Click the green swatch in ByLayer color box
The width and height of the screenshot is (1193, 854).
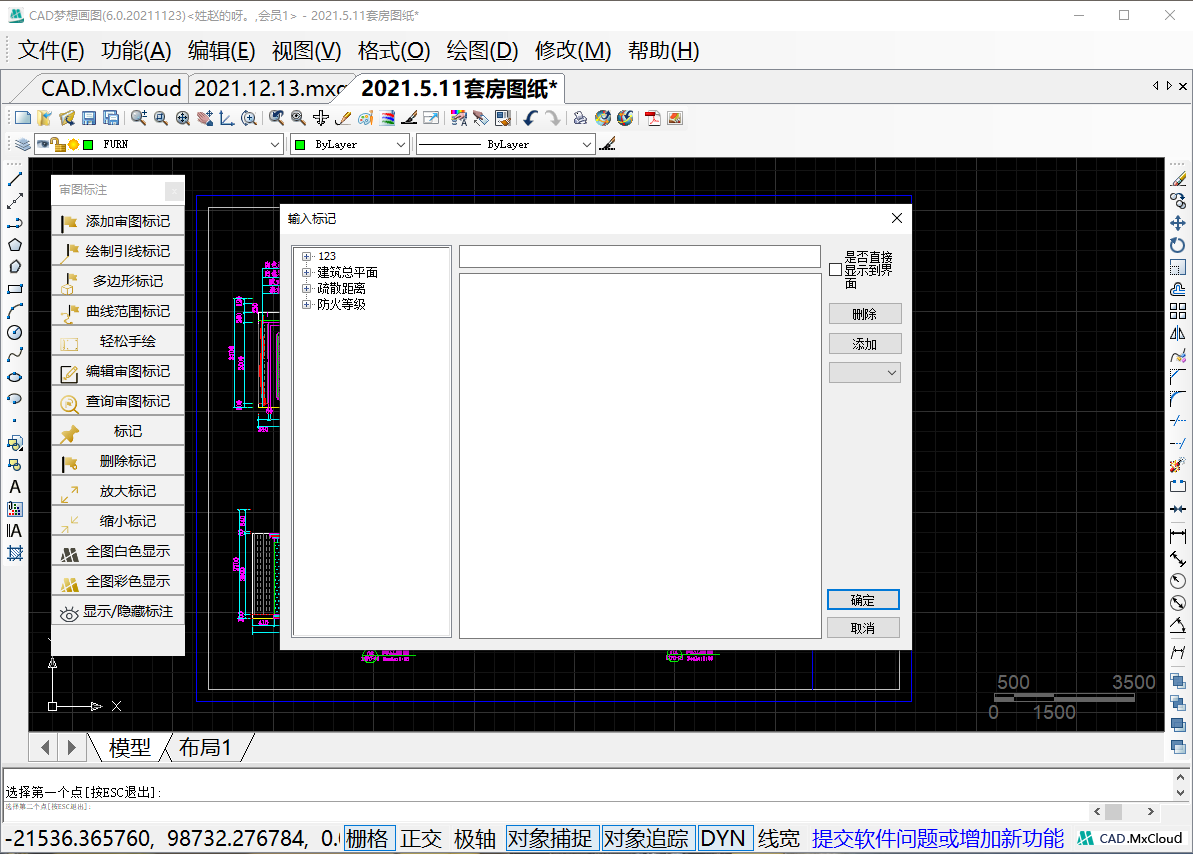point(301,145)
